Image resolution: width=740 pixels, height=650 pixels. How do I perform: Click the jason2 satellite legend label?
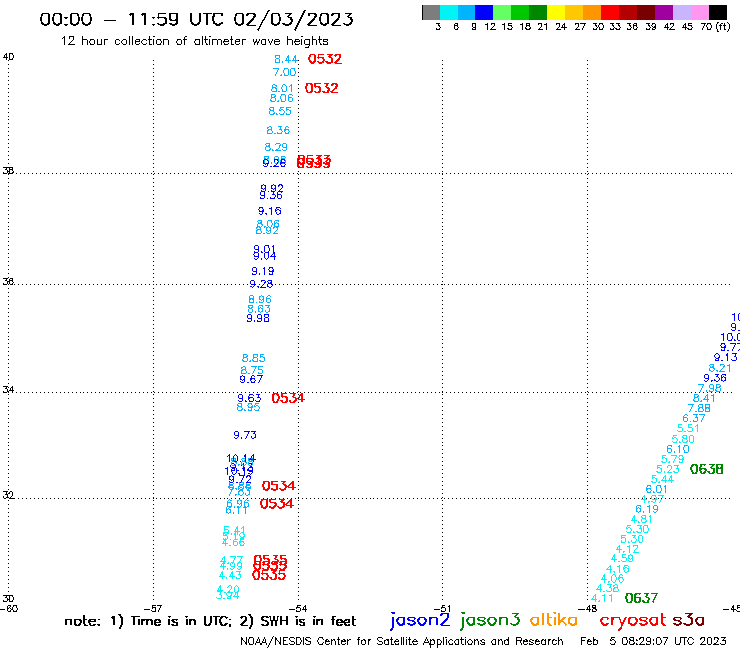[x=420, y=621]
